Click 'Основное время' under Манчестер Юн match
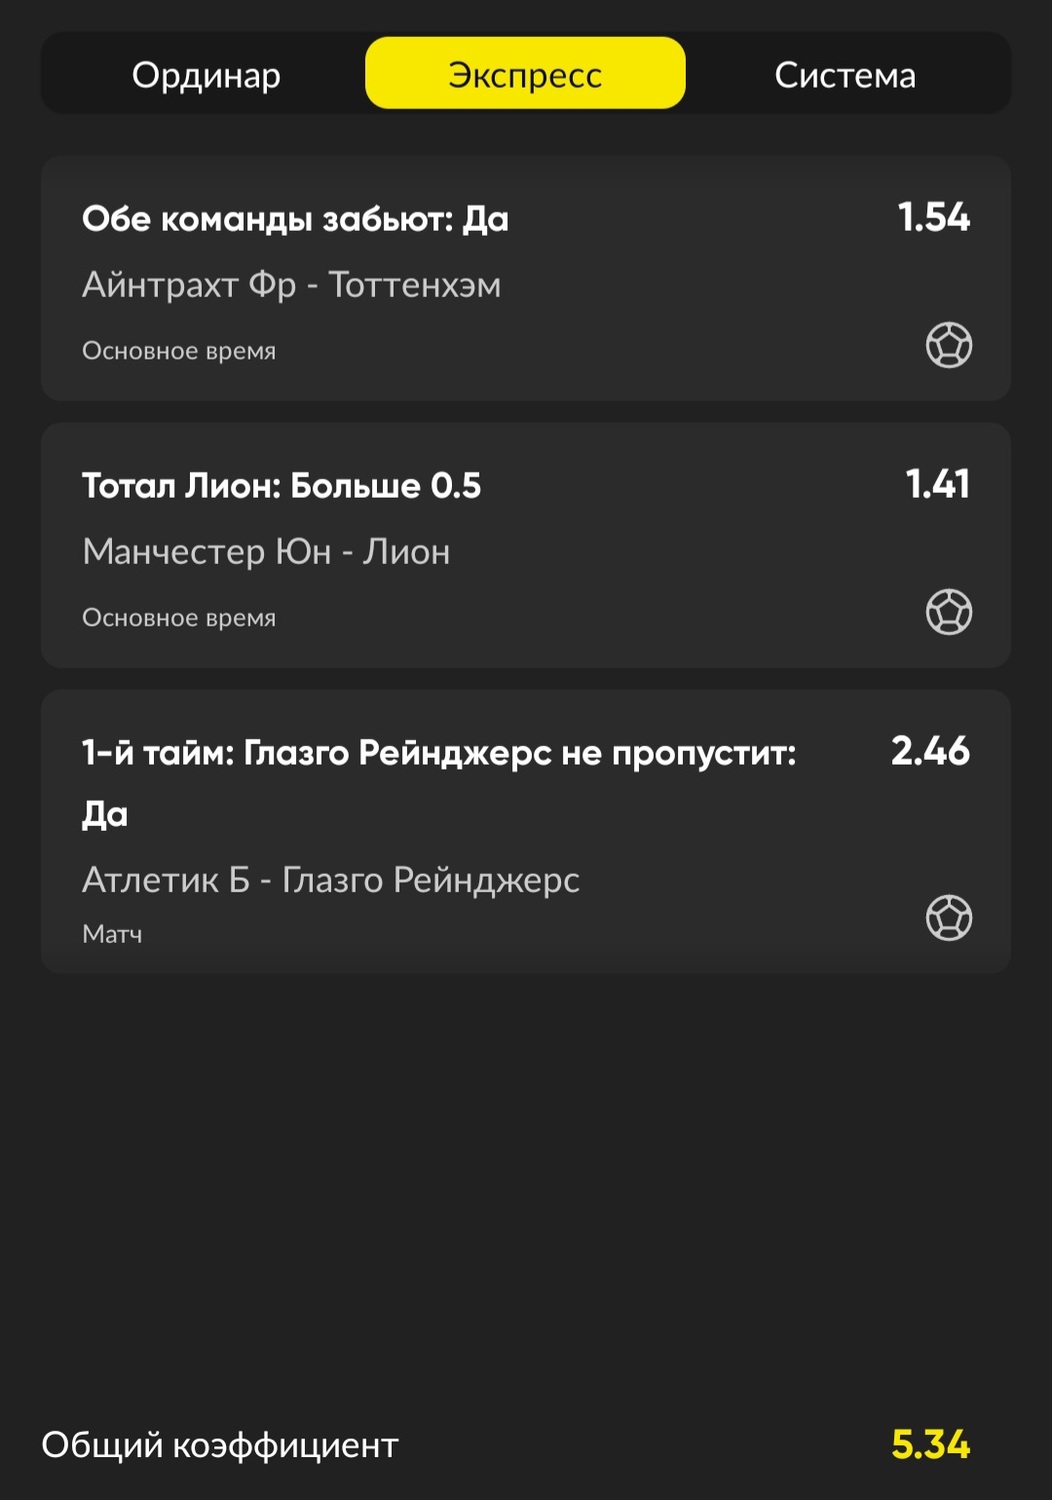Viewport: 1052px width, 1500px height. (x=179, y=618)
